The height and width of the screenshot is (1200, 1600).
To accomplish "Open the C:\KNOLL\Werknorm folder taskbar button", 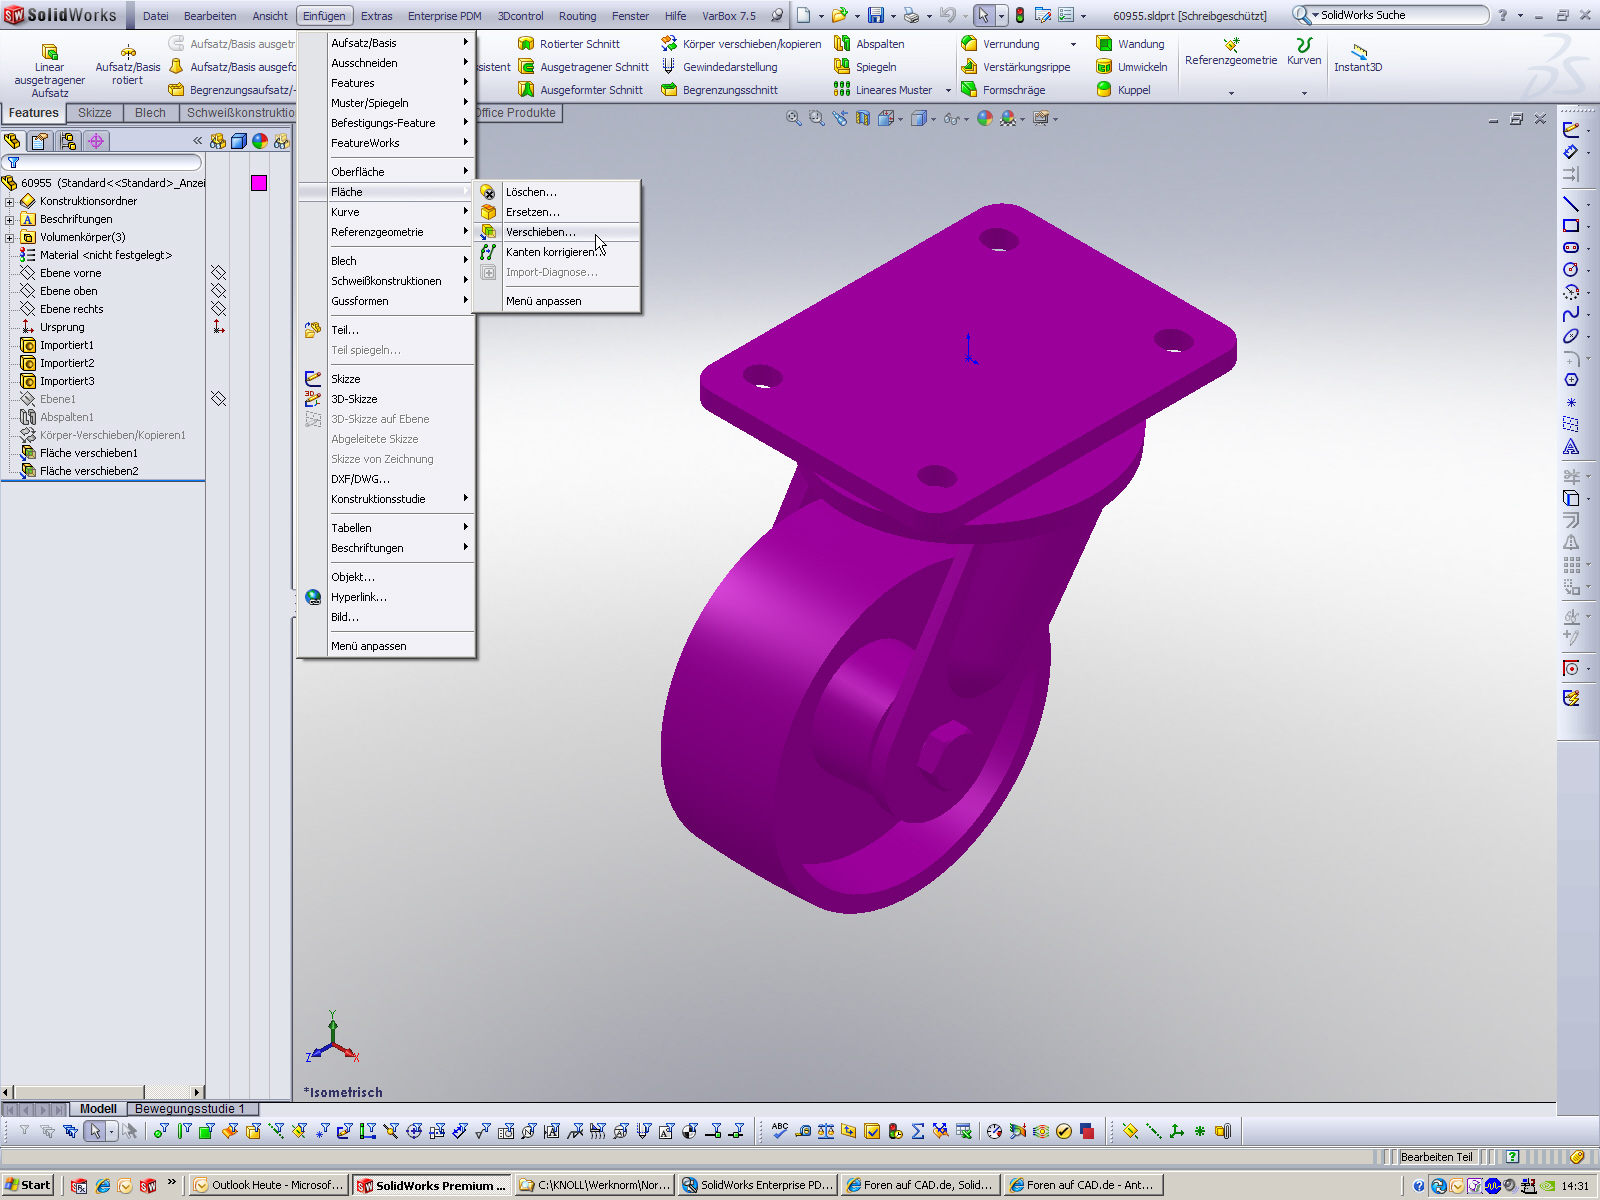I will [x=594, y=1185].
